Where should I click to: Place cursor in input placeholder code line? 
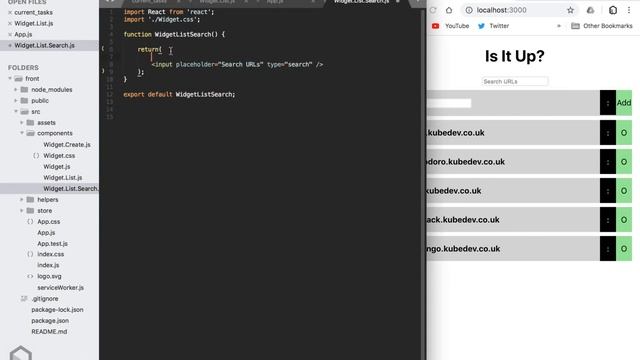coord(237,64)
